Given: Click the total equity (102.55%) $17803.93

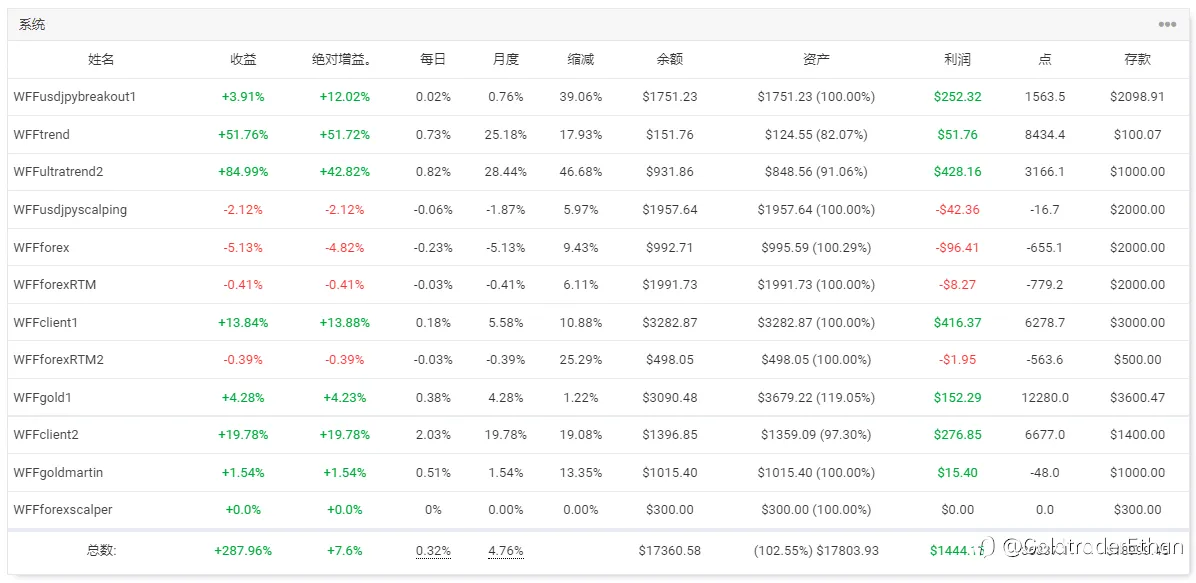Looking at the screenshot, I should coord(816,550).
